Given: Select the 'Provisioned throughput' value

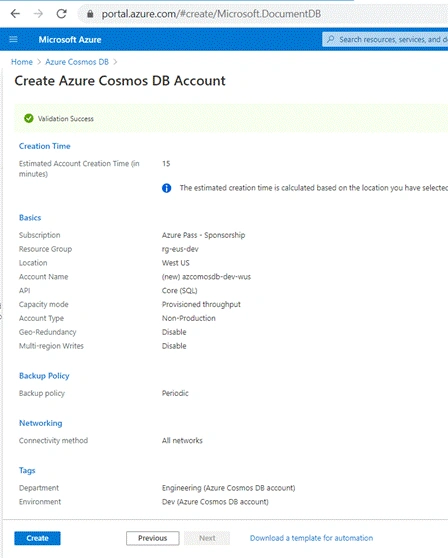Looking at the screenshot, I should pos(201,305).
